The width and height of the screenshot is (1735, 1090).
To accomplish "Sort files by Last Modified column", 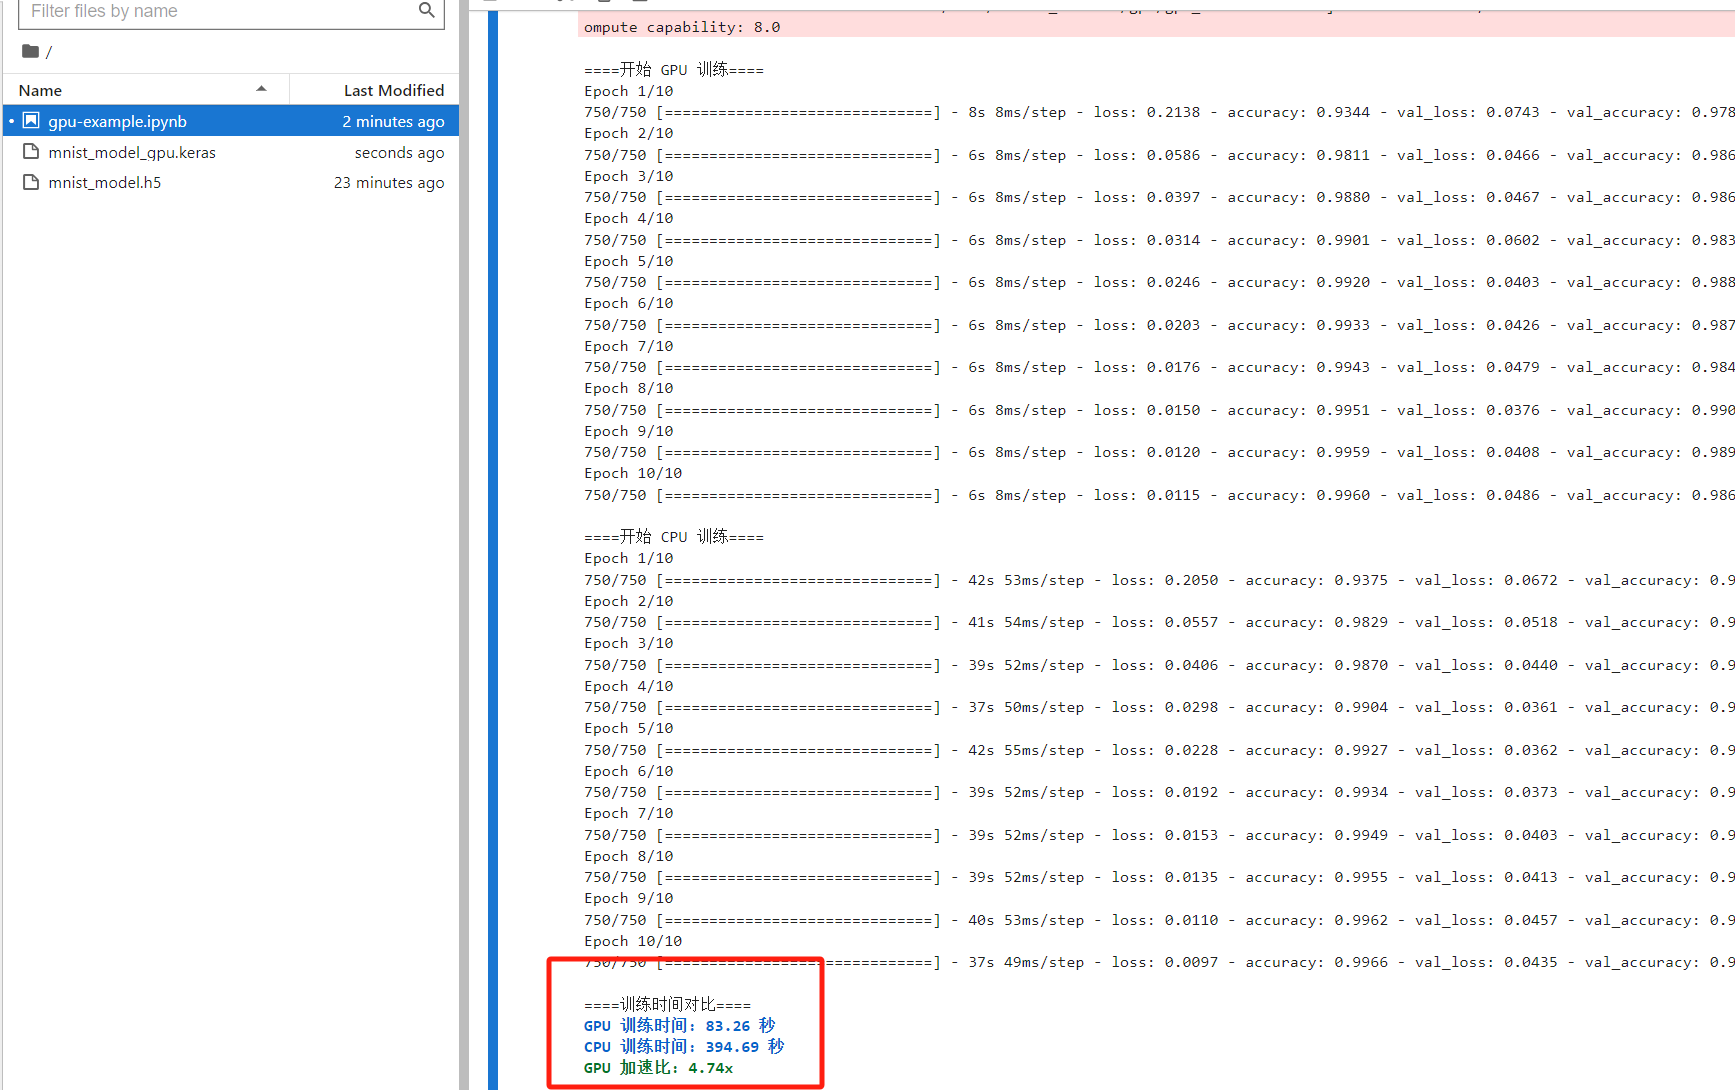I will tap(394, 90).
